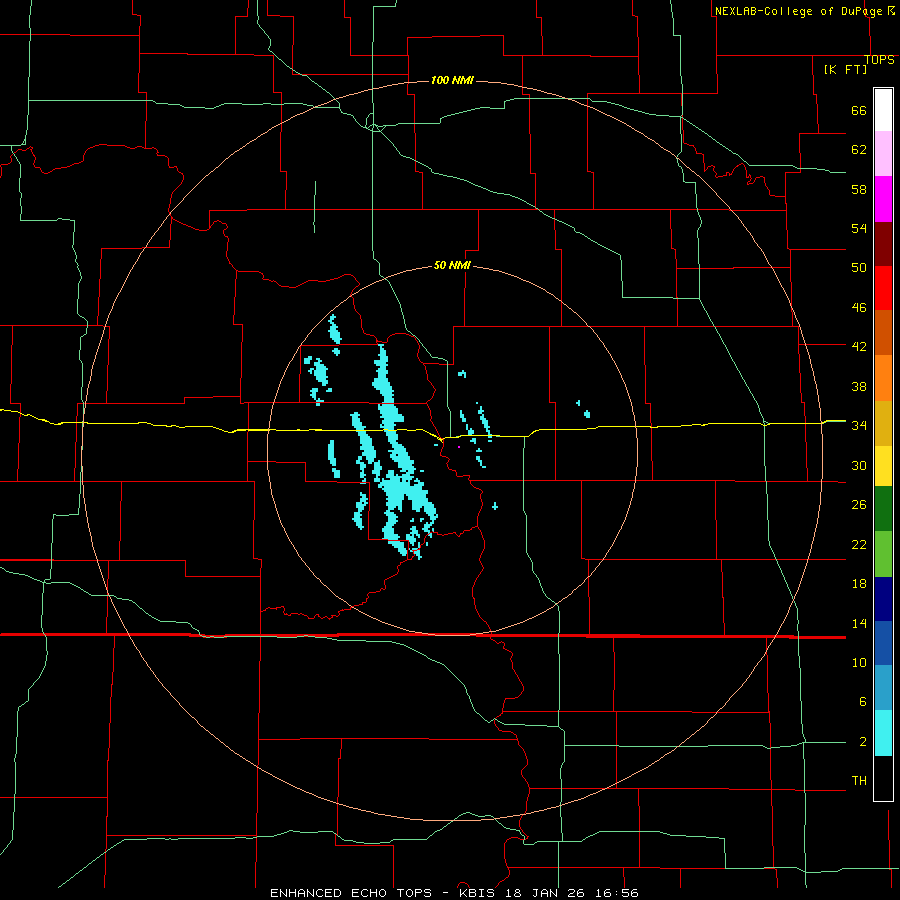Viewport: 900px width, 900px height.
Task: Click the 38 legend value
Action: tap(859, 386)
